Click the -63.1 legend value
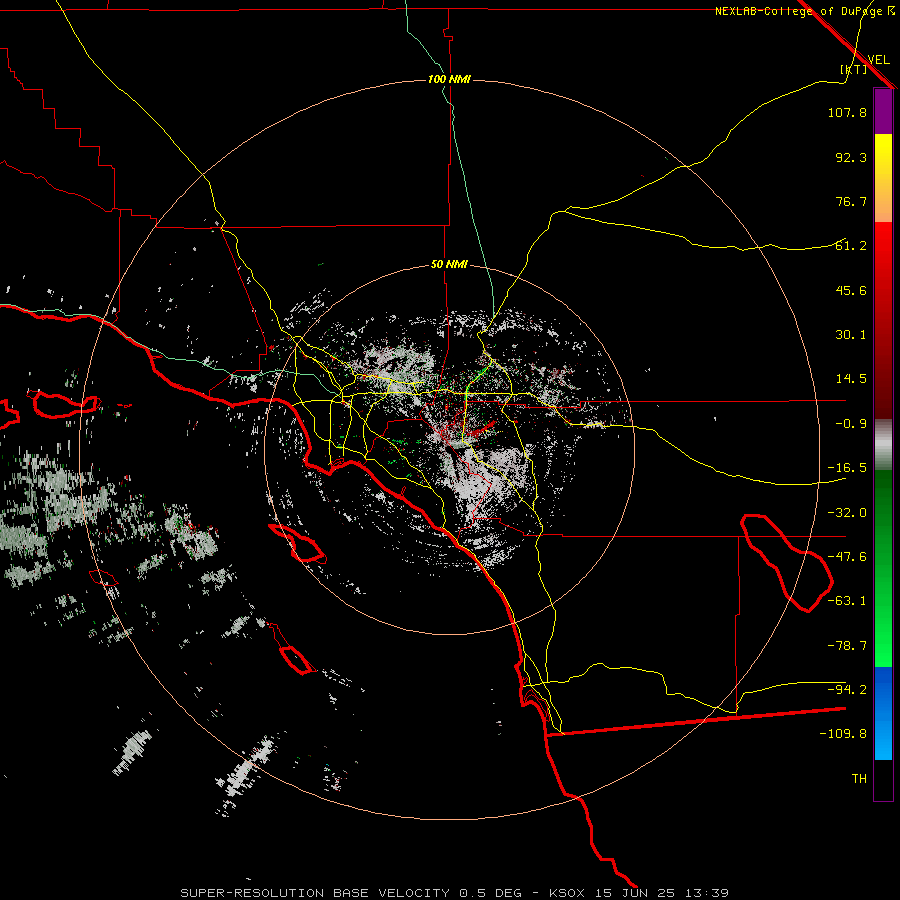900x900 pixels. coord(847,601)
